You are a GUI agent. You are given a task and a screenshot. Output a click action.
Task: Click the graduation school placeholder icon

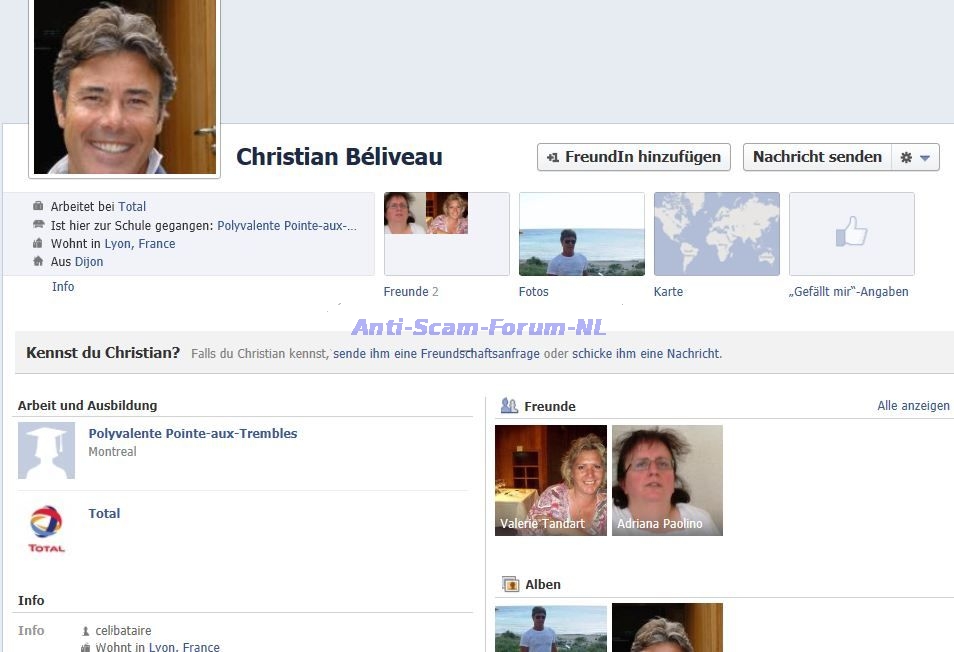point(46,450)
